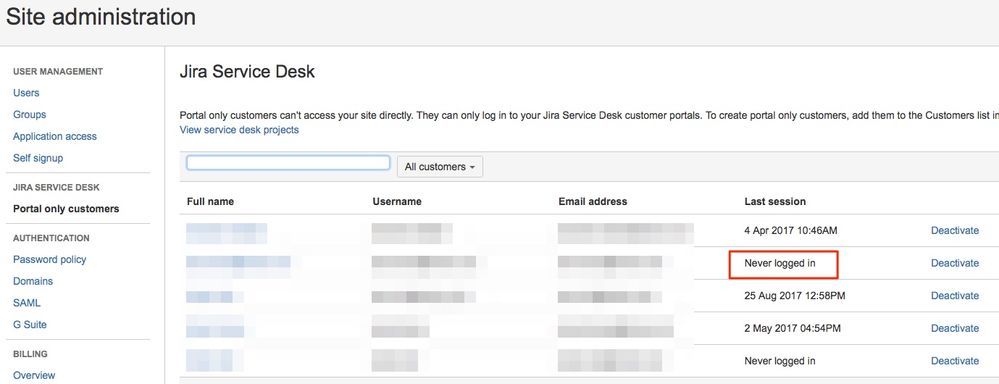This screenshot has height=384, width=999.
Task: Select the 25 Aug 2017 12:58PM cell
Action: click(x=794, y=295)
